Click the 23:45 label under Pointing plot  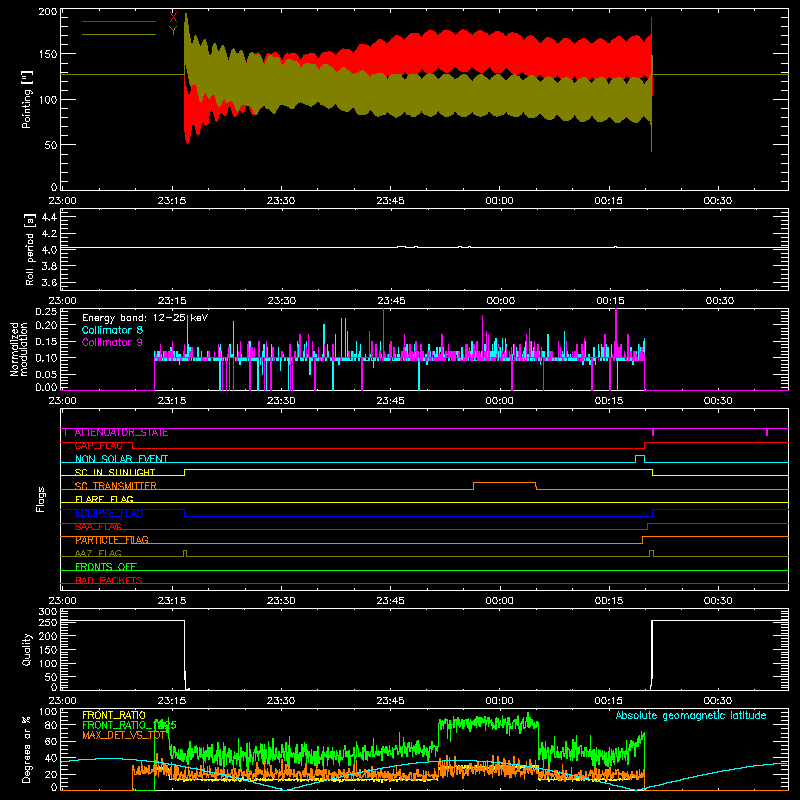coord(390,201)
